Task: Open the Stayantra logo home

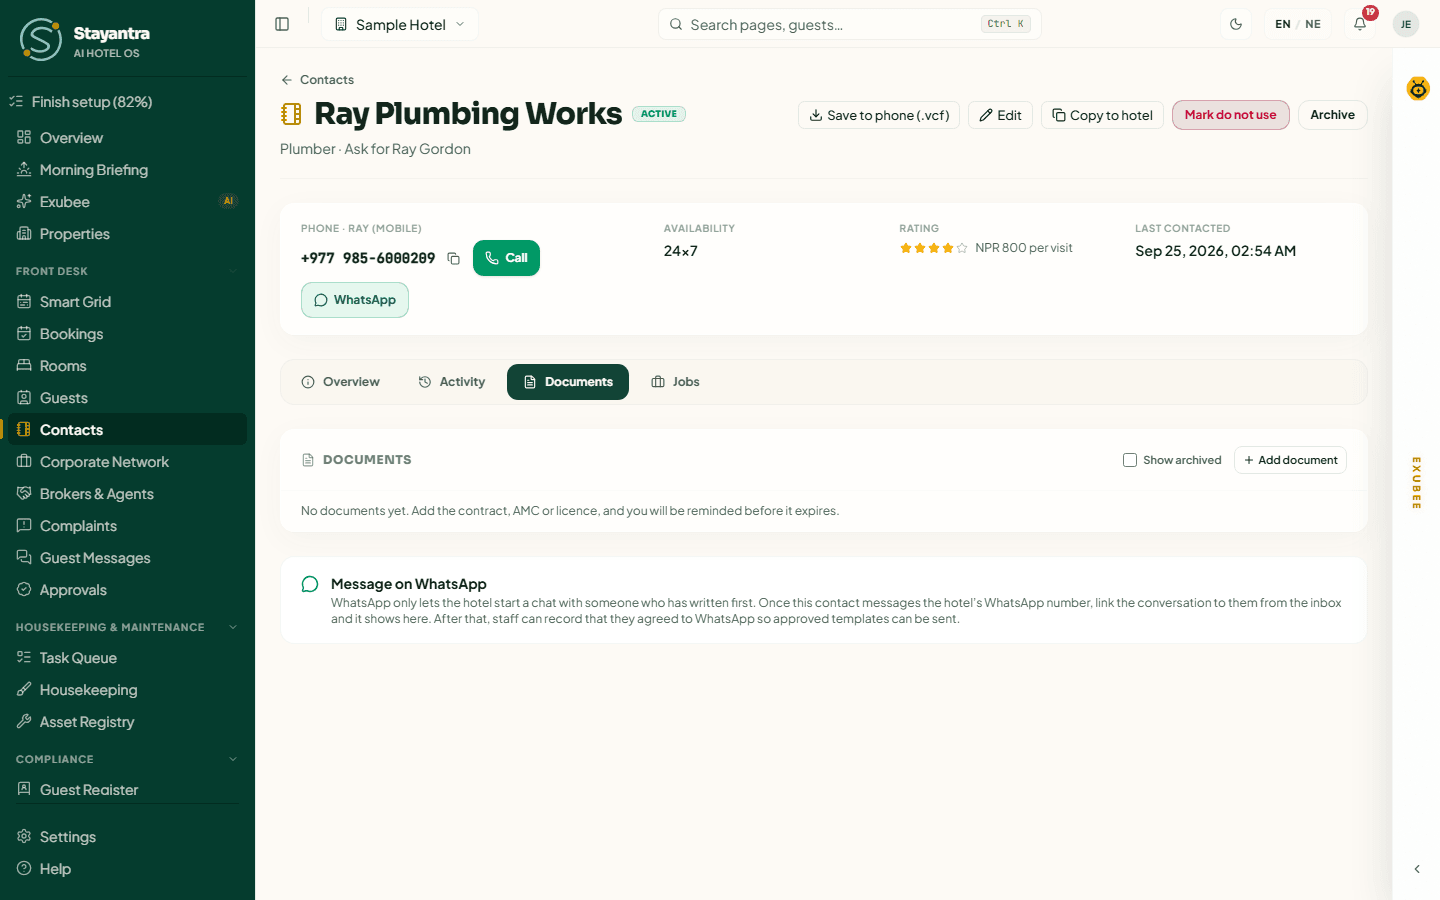Action: (84, 39)
